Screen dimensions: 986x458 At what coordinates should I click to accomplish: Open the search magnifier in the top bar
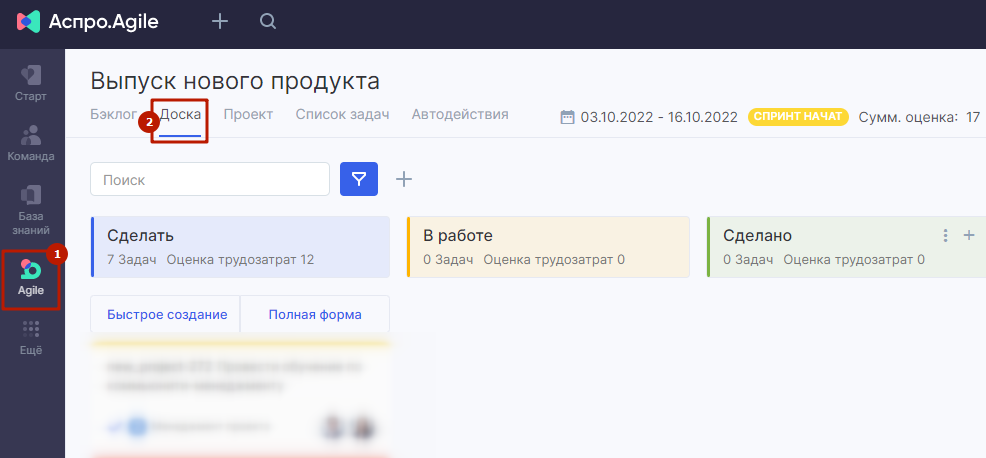point(268,22)
